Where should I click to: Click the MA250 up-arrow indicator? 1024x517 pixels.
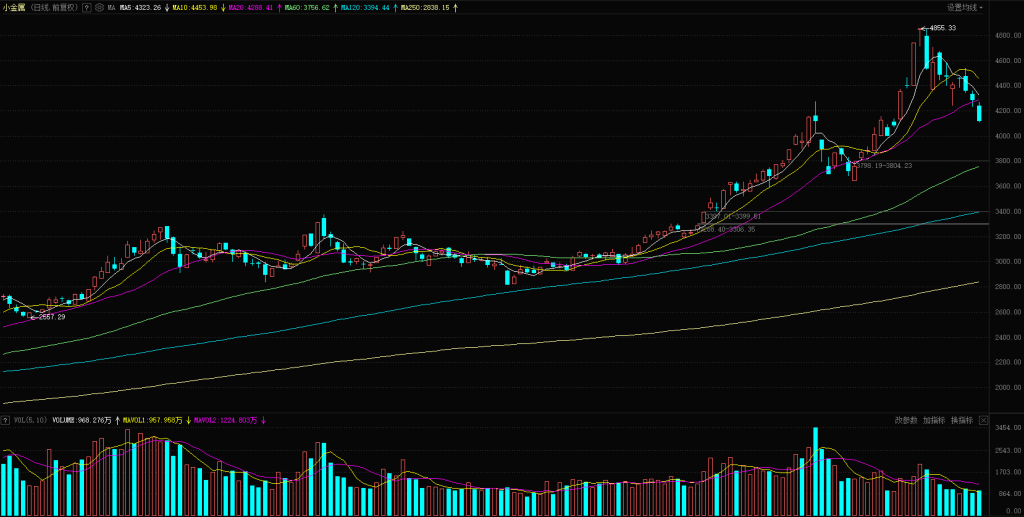(457, 7)
